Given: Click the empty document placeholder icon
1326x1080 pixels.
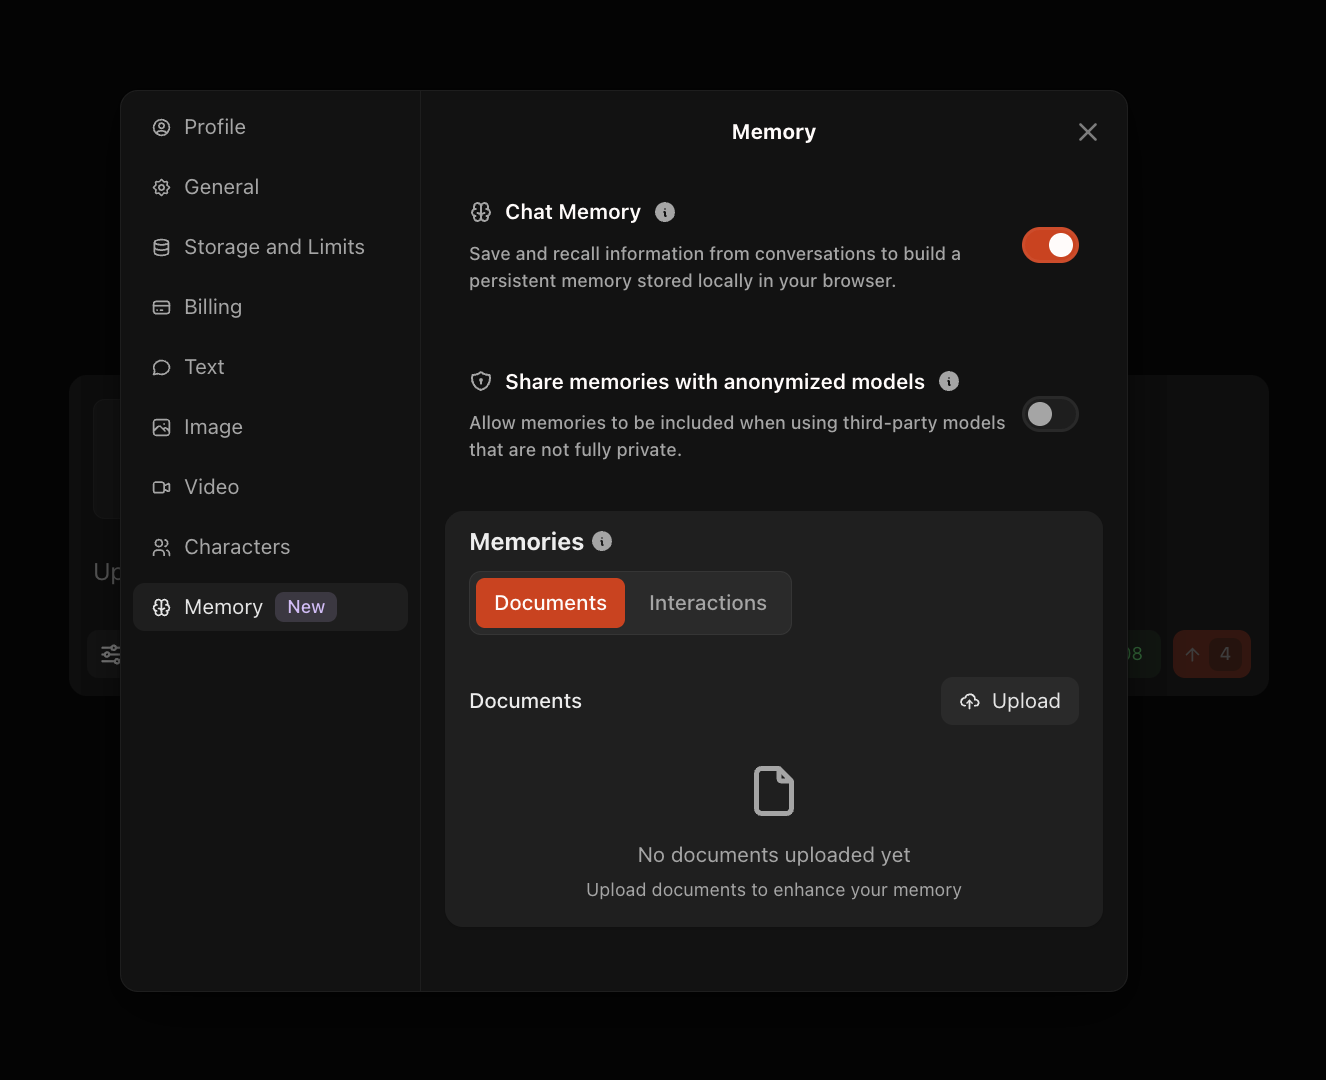Looking at the screenshot, I should click(x=773, y=791).
